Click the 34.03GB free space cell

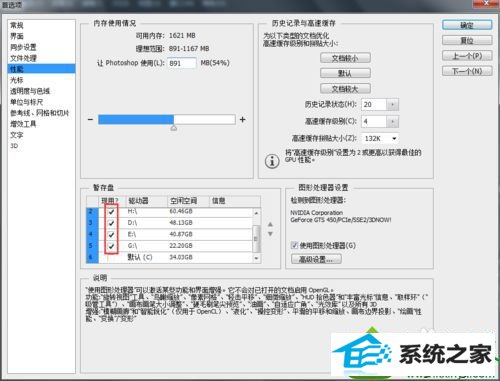(181, 257)
